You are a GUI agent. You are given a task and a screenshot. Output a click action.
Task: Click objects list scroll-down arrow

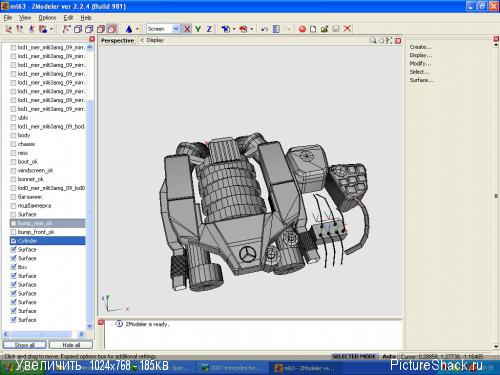tap(89, 326)
